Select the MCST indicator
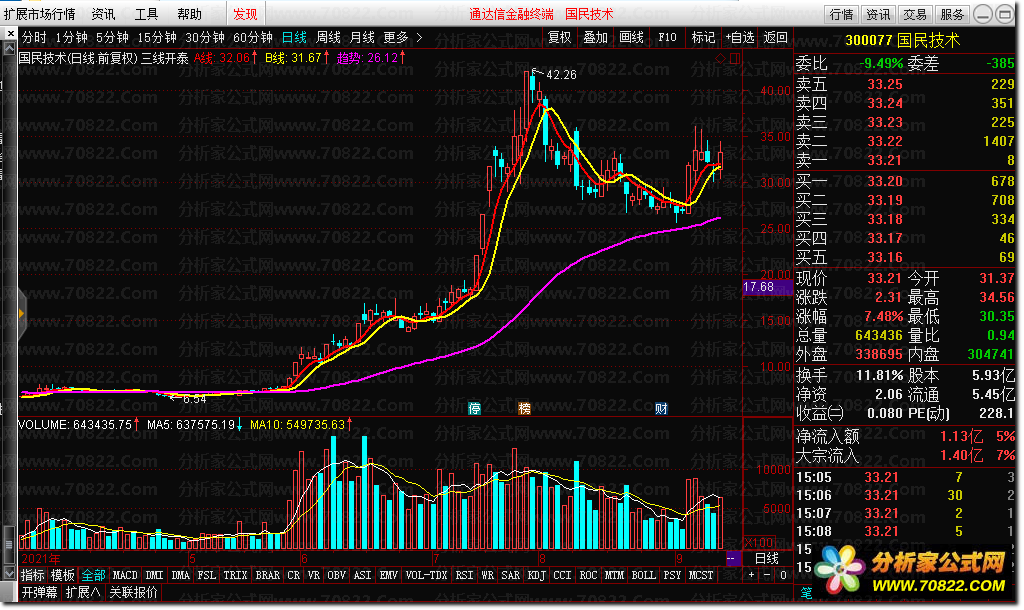1024x610 pixels. point(701,575)
